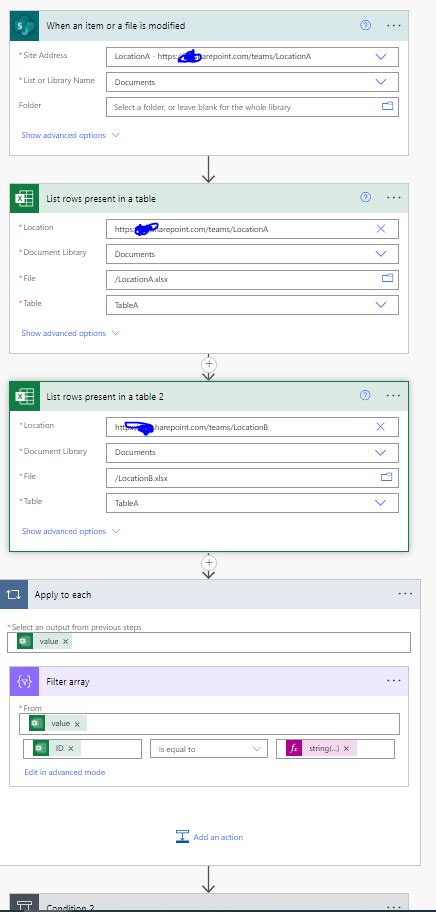436x912 pixels.
Task: Collapse the 'Apply to each' header
Action: coord(210,594)
